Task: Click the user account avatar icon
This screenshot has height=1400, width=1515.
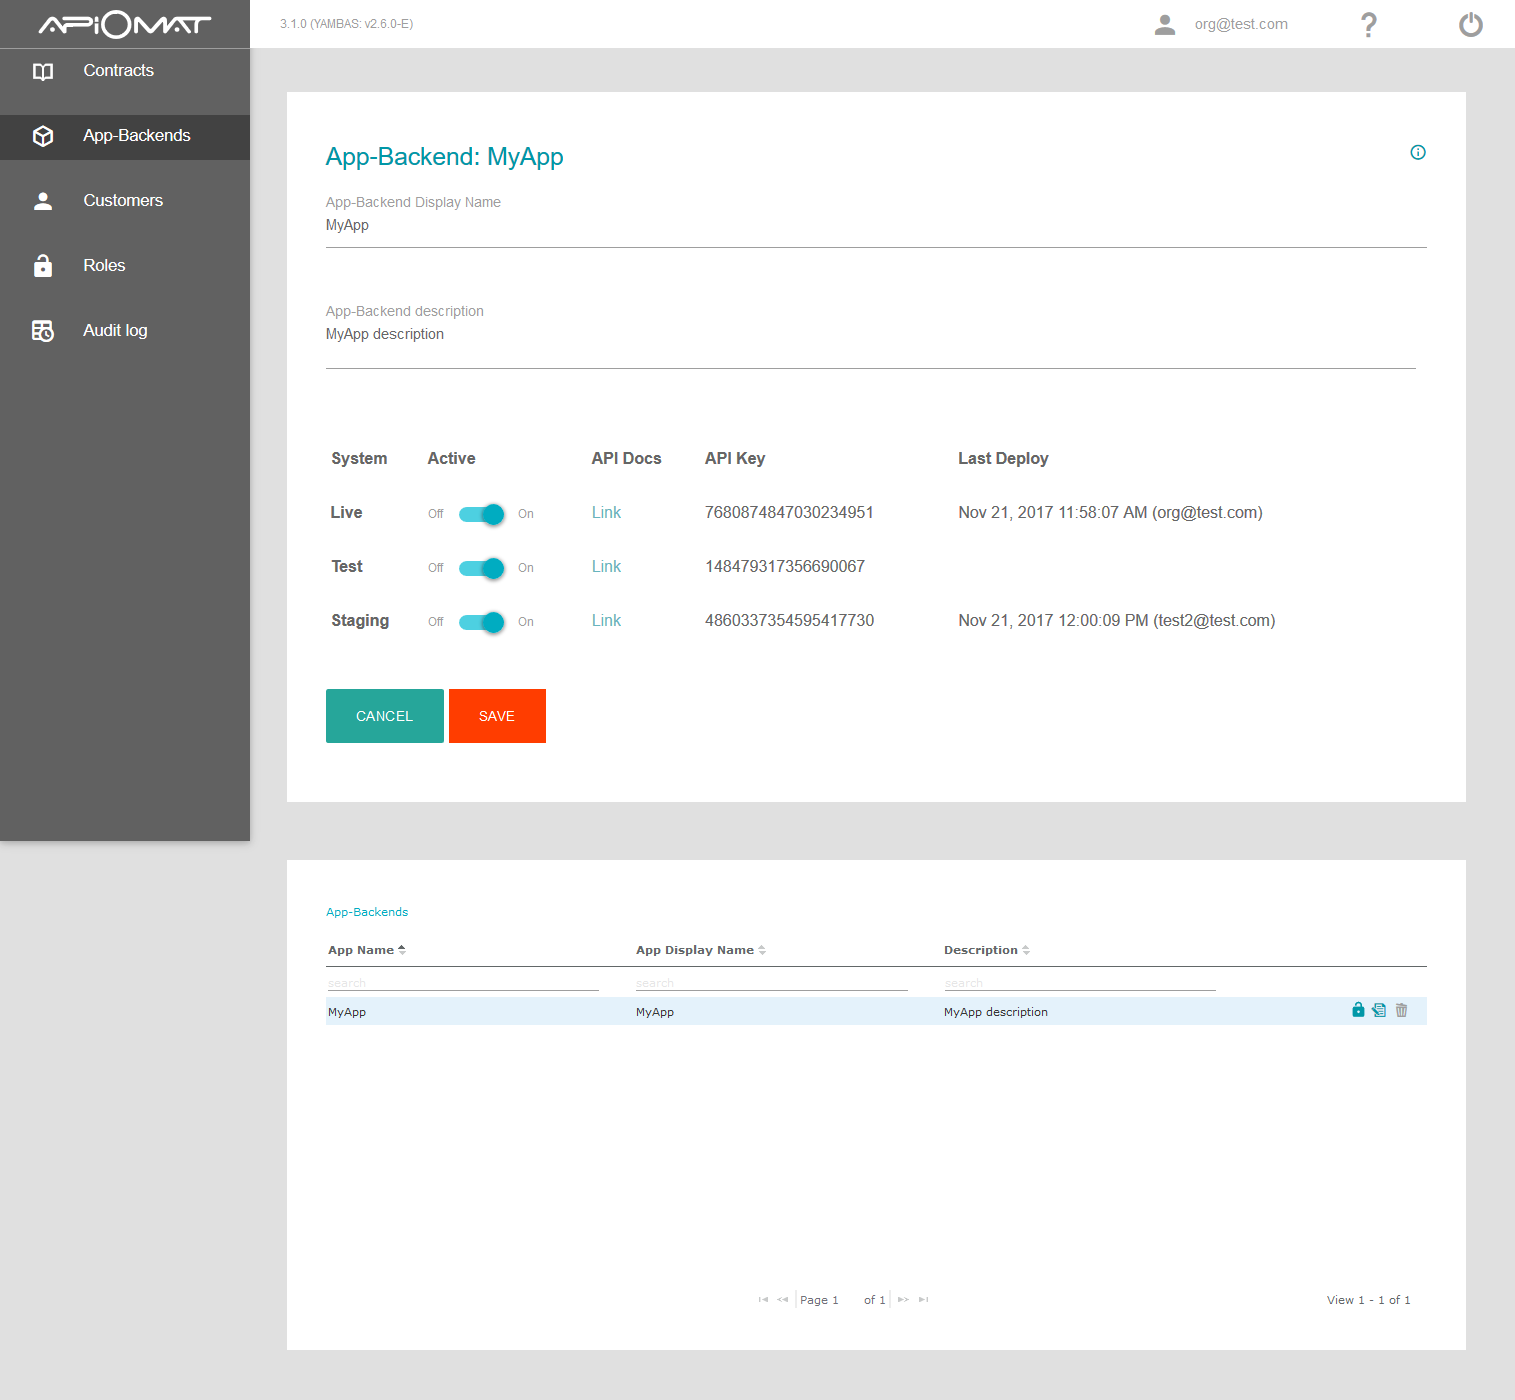Action: [x=1165, y=24]
